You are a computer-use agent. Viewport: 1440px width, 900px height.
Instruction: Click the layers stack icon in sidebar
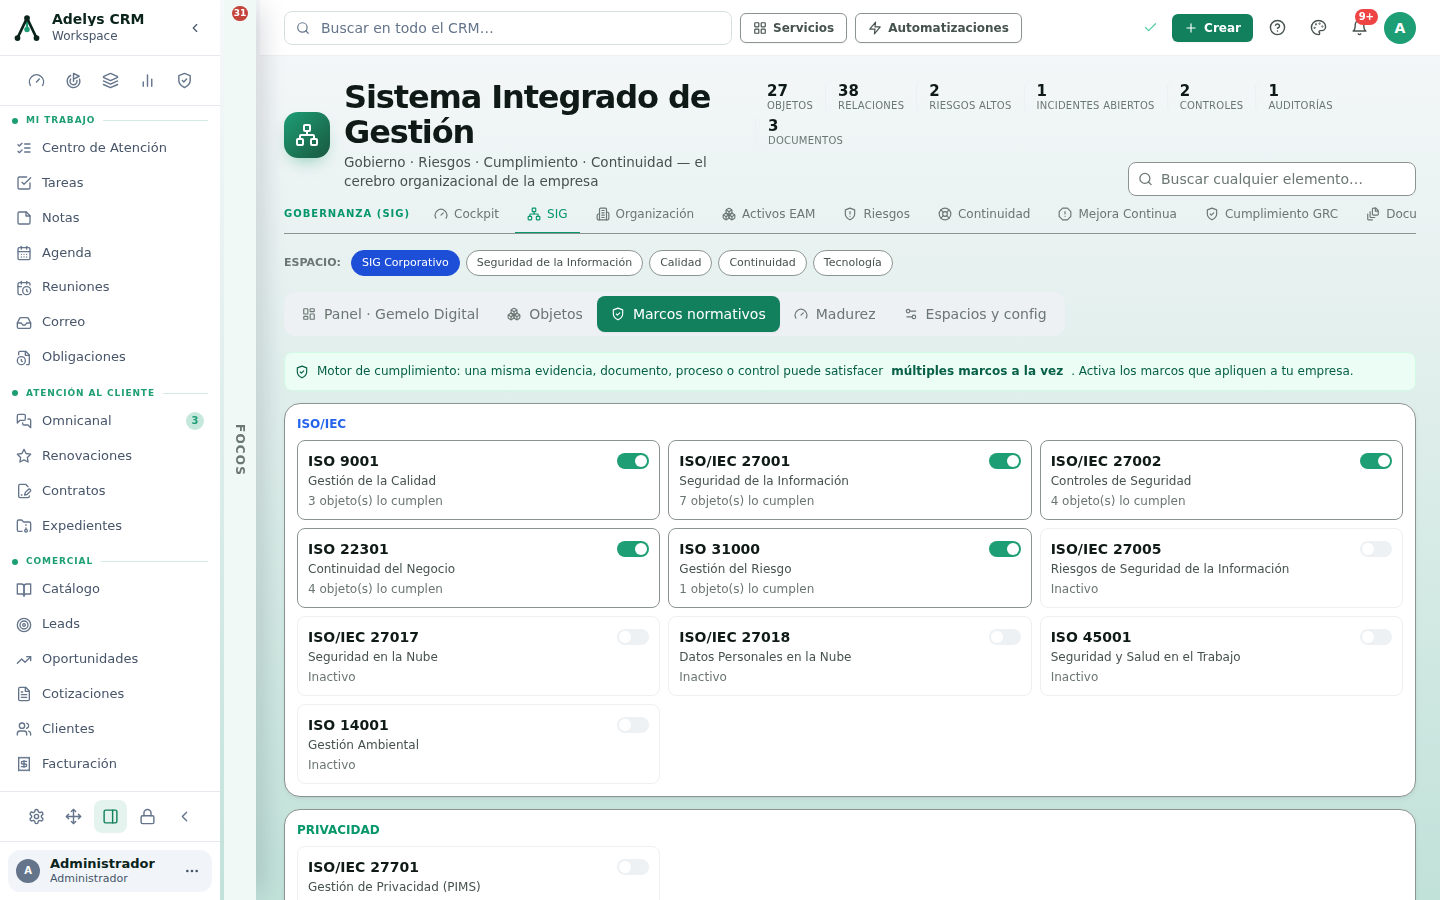click(111, 81)
